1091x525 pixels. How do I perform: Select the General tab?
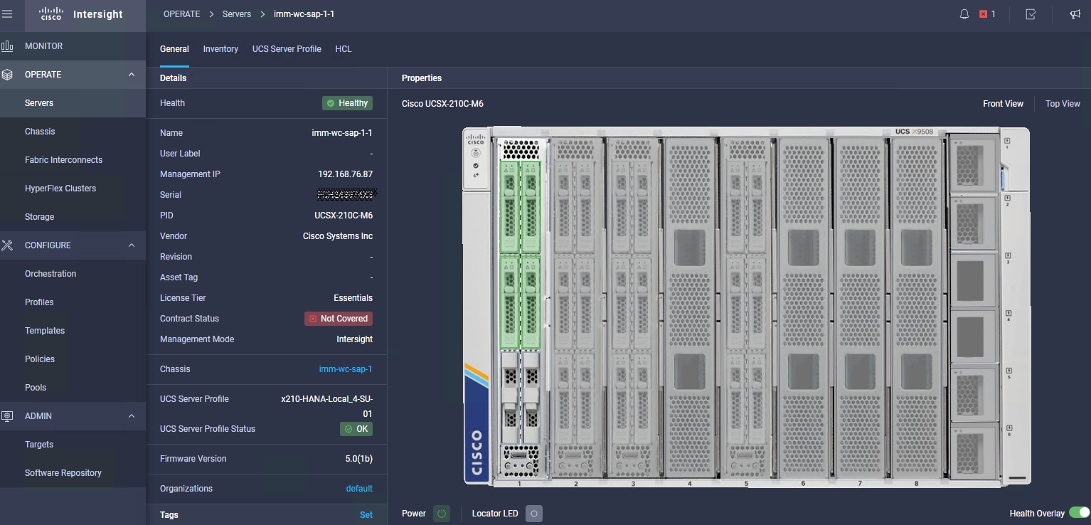pos(174,49)
